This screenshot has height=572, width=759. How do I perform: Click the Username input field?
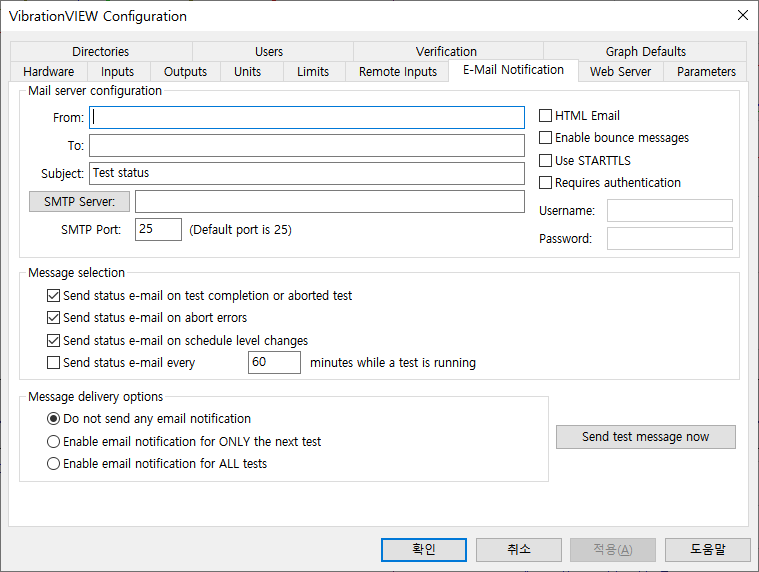tap(669, 211)
